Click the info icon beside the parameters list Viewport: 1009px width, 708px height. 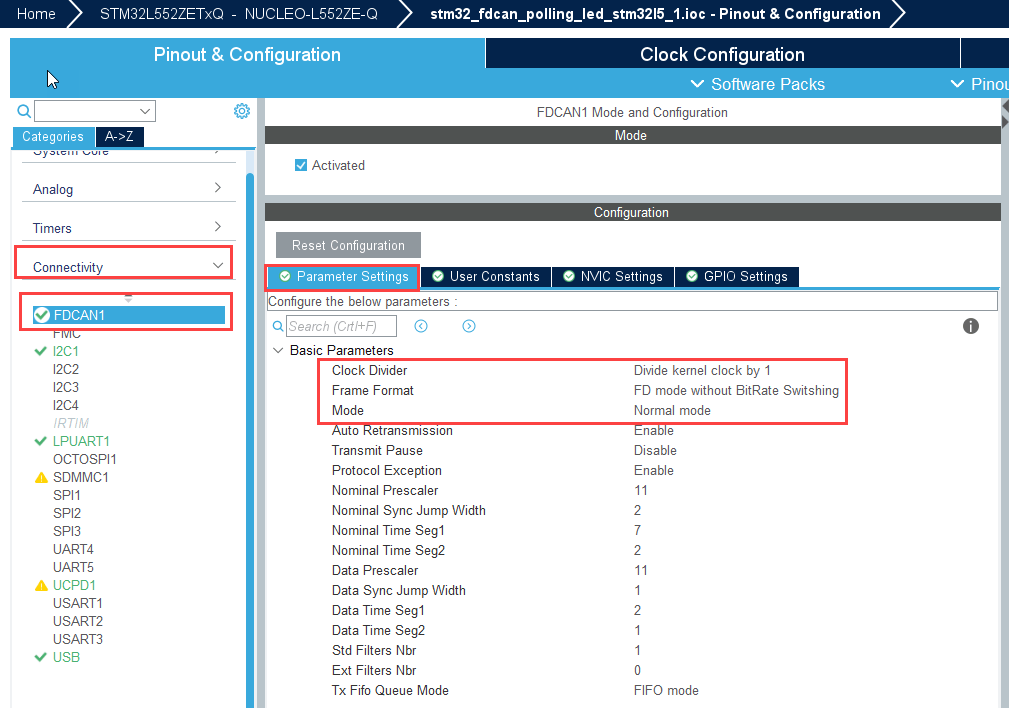coord(970,326)
